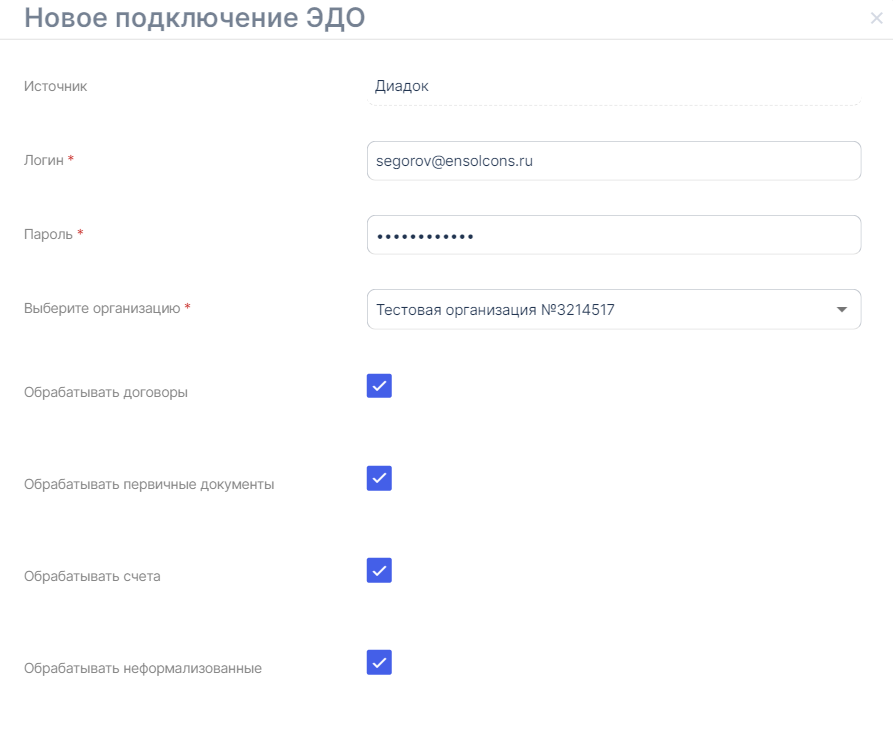
Task: Disable the Обрабатывать счета checkbox
Action: [379, 570]
